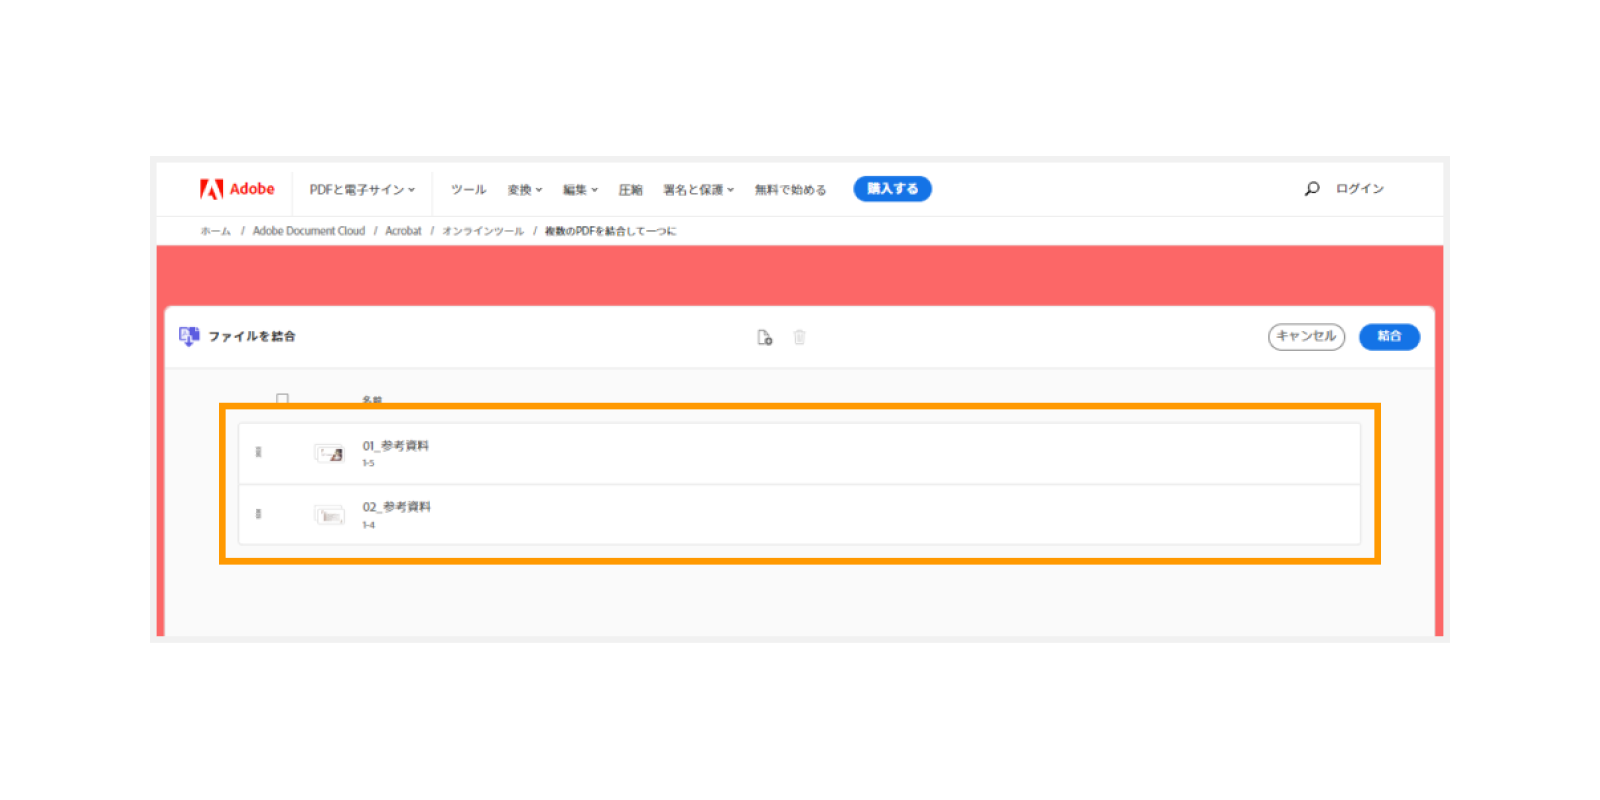
Task: Click the ファイルを結合 panel title
Action: point(252,337)
